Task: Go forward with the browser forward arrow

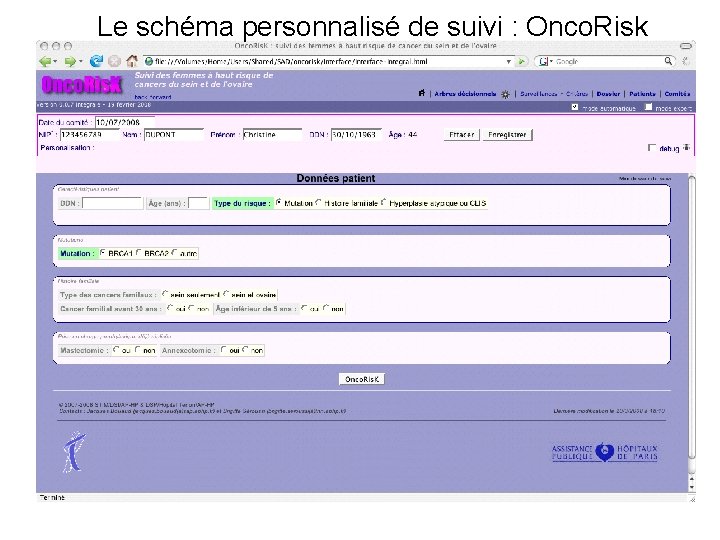Action: point(70,61)
